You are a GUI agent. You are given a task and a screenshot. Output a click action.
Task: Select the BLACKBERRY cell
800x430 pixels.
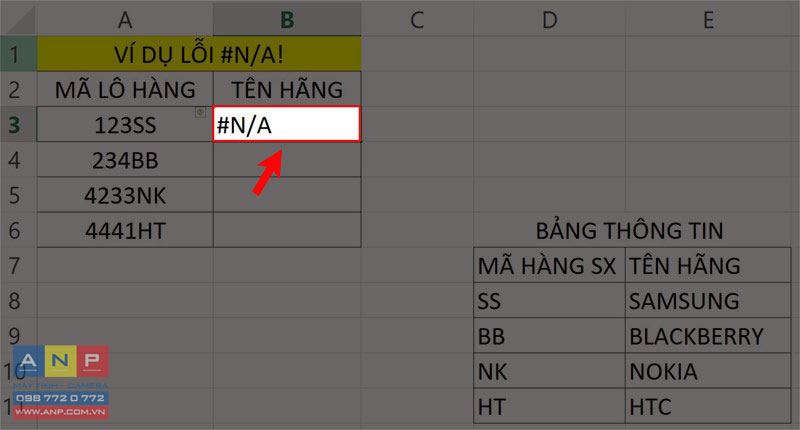coord(708,336)
